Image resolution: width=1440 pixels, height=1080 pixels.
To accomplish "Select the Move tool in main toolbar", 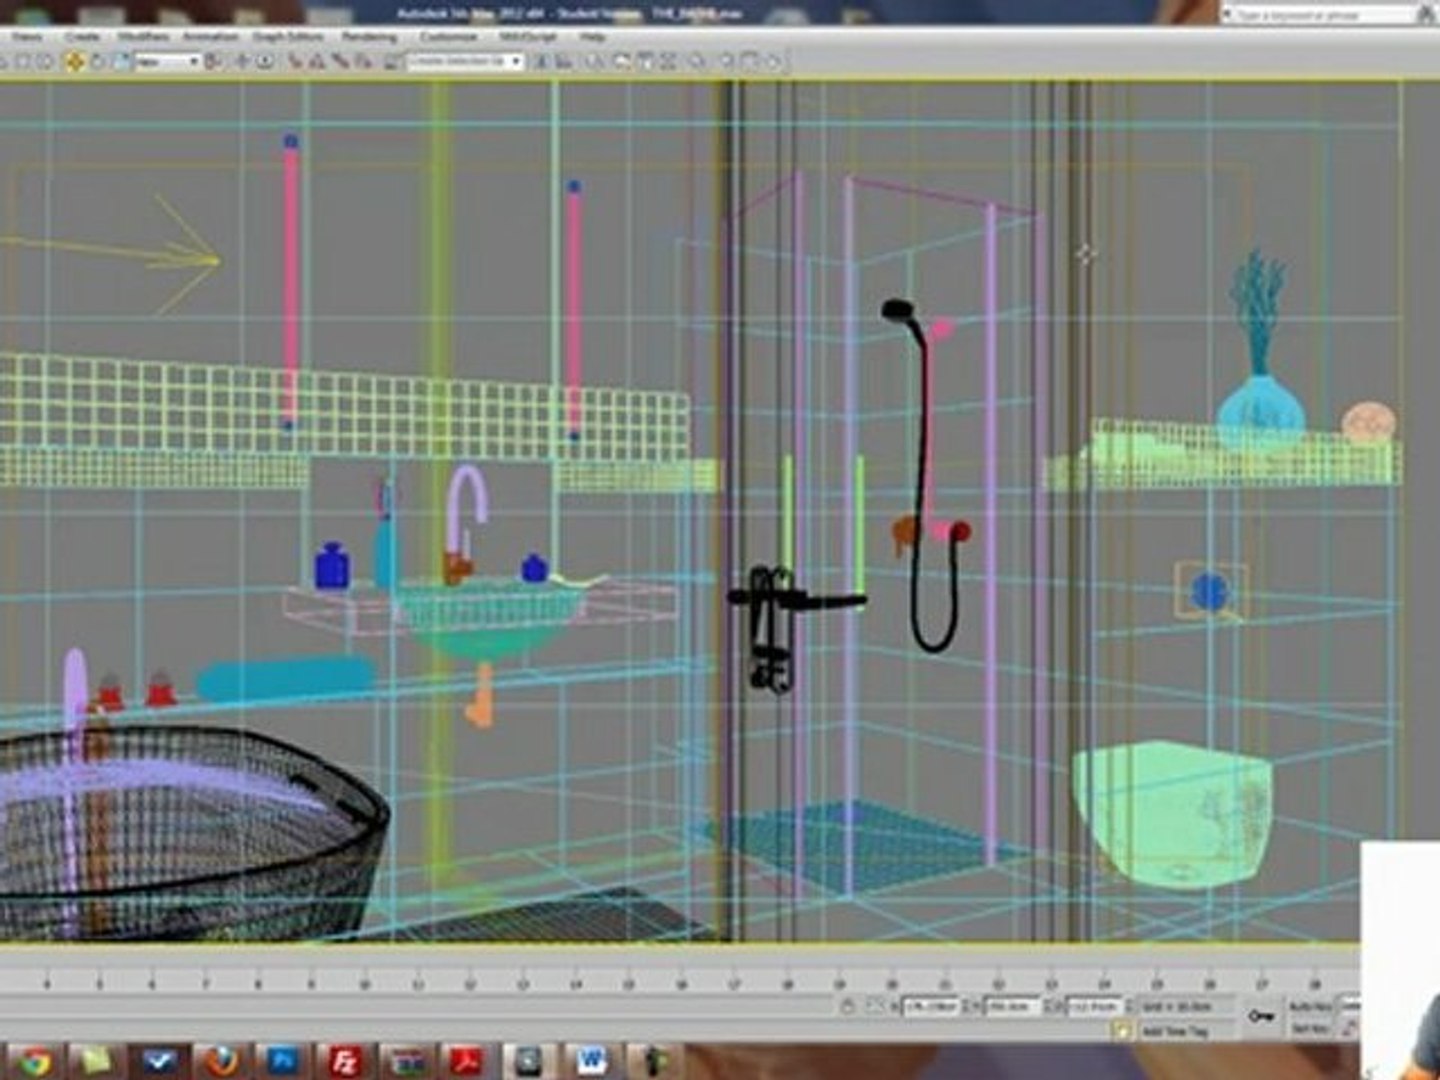I will pyautogui.click(x=74, y=62).
